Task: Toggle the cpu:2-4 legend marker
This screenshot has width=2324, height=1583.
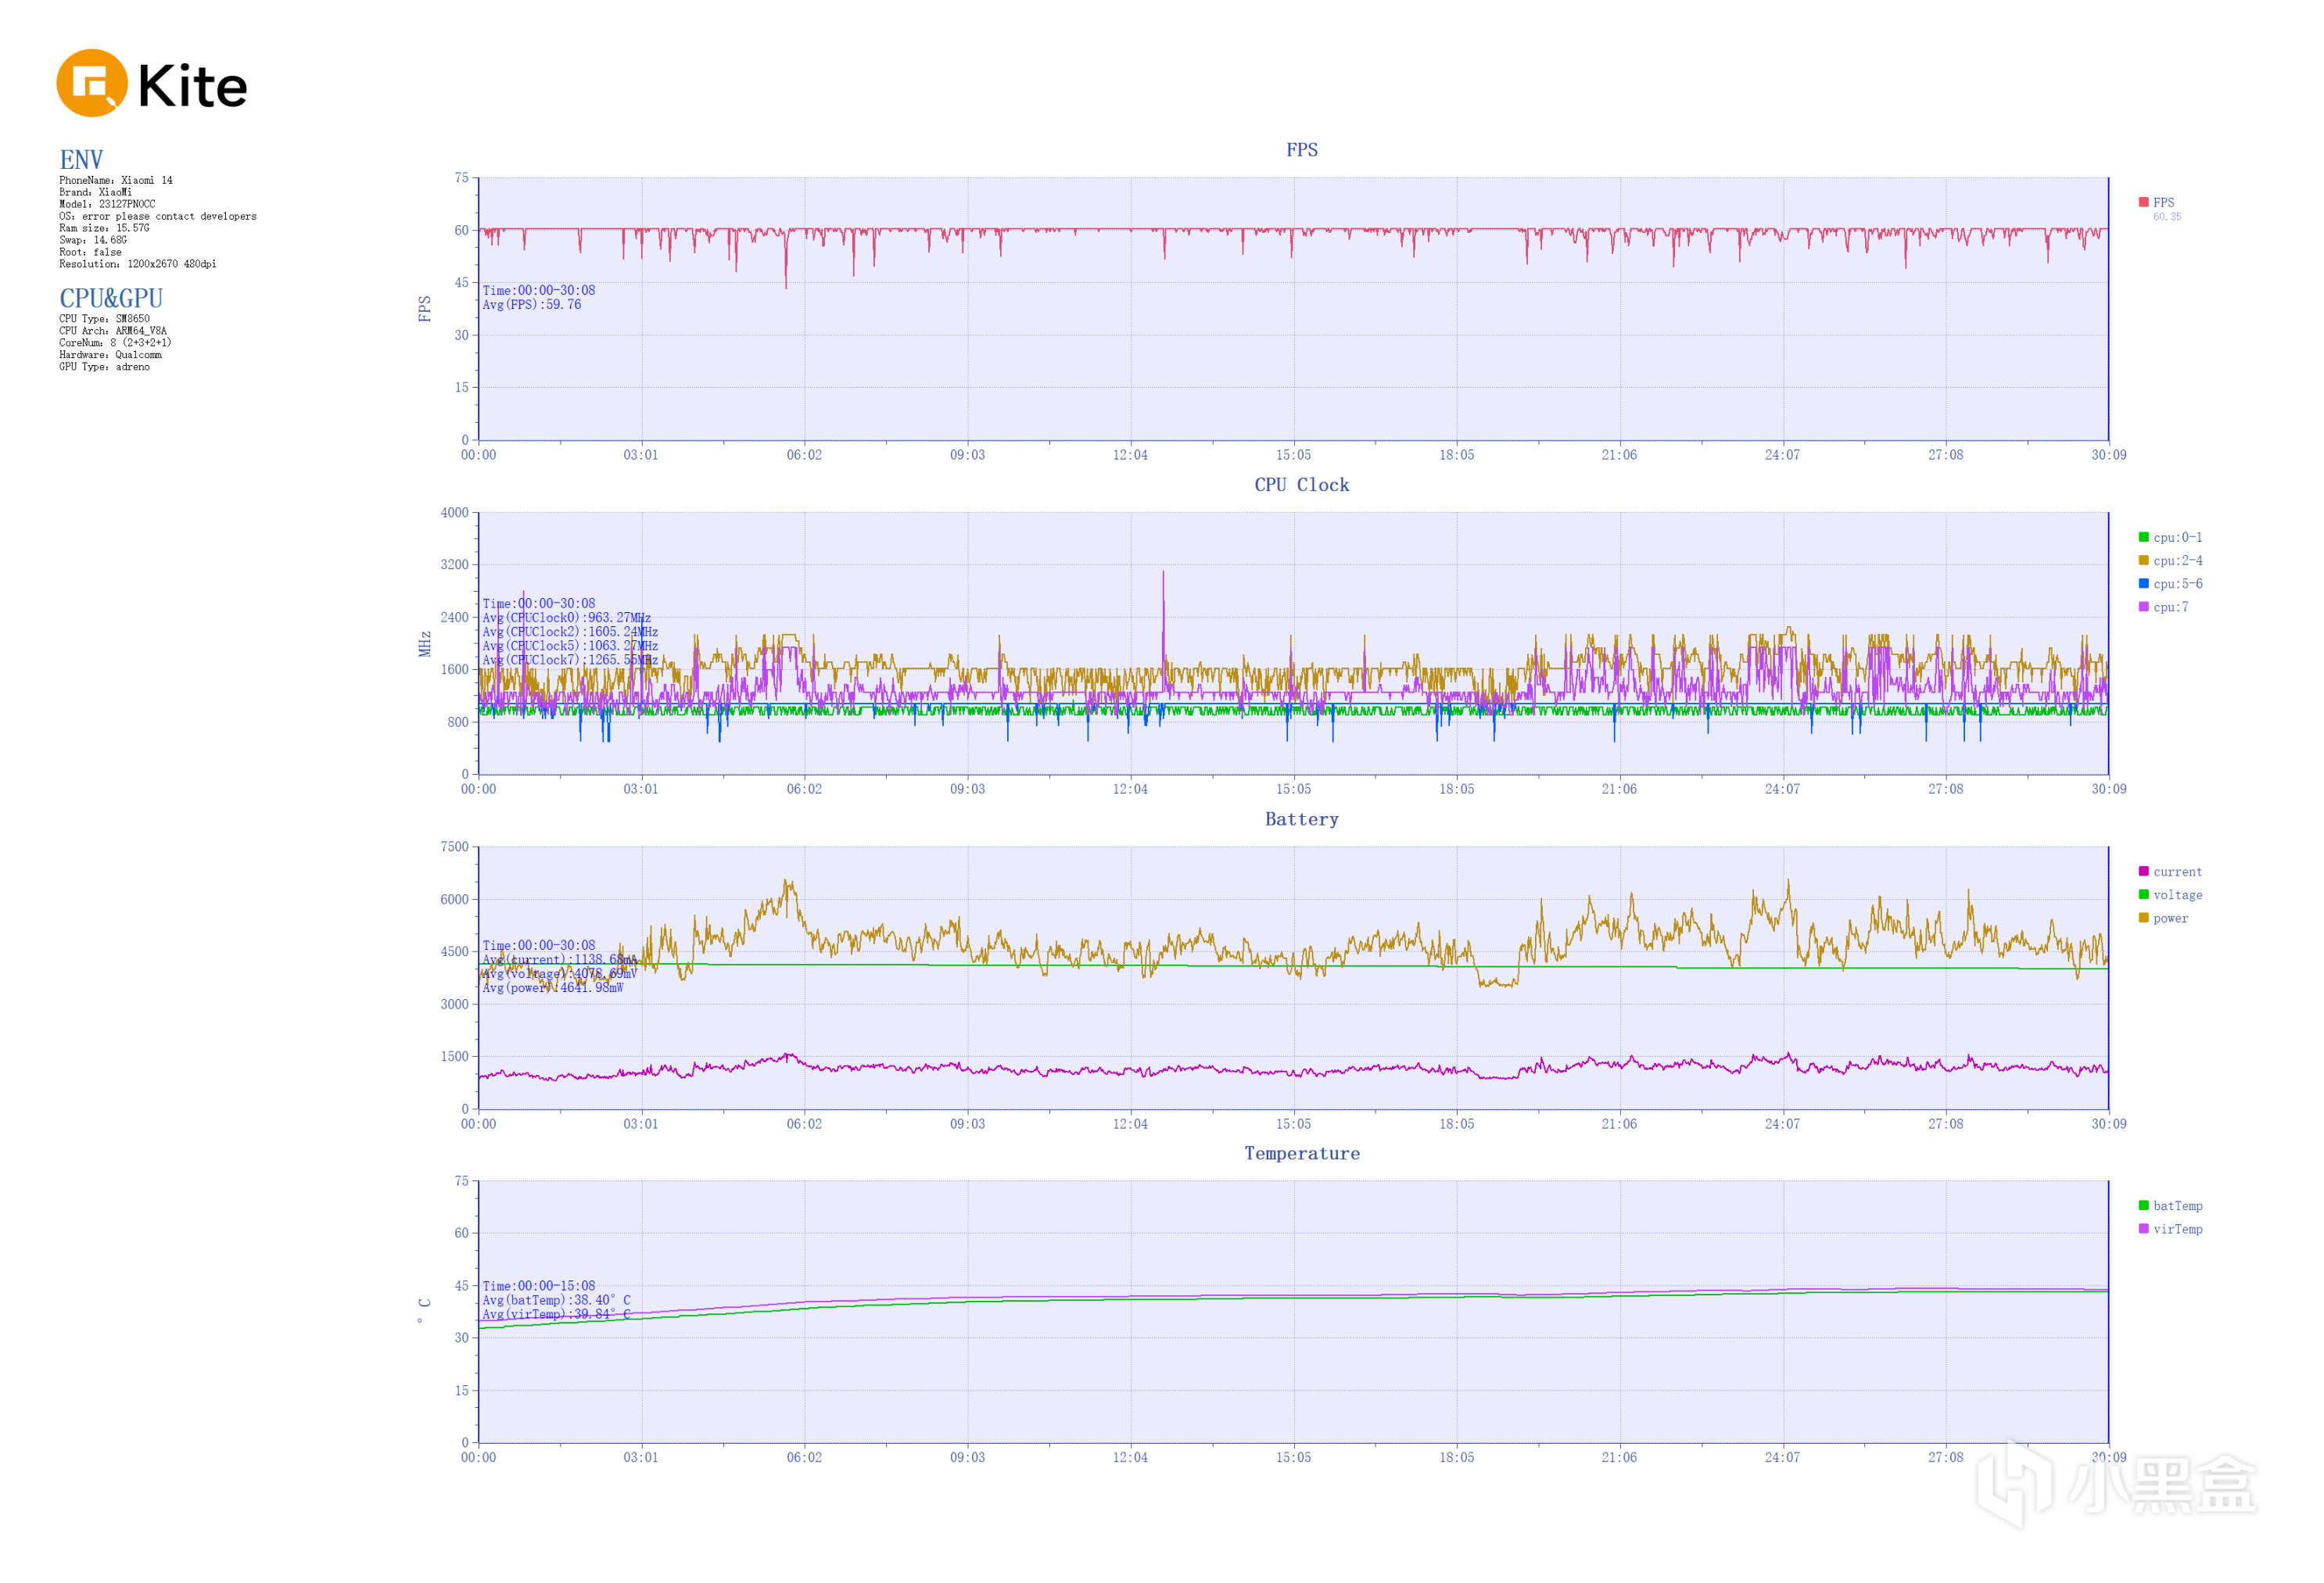Action: pos(2143,560)
